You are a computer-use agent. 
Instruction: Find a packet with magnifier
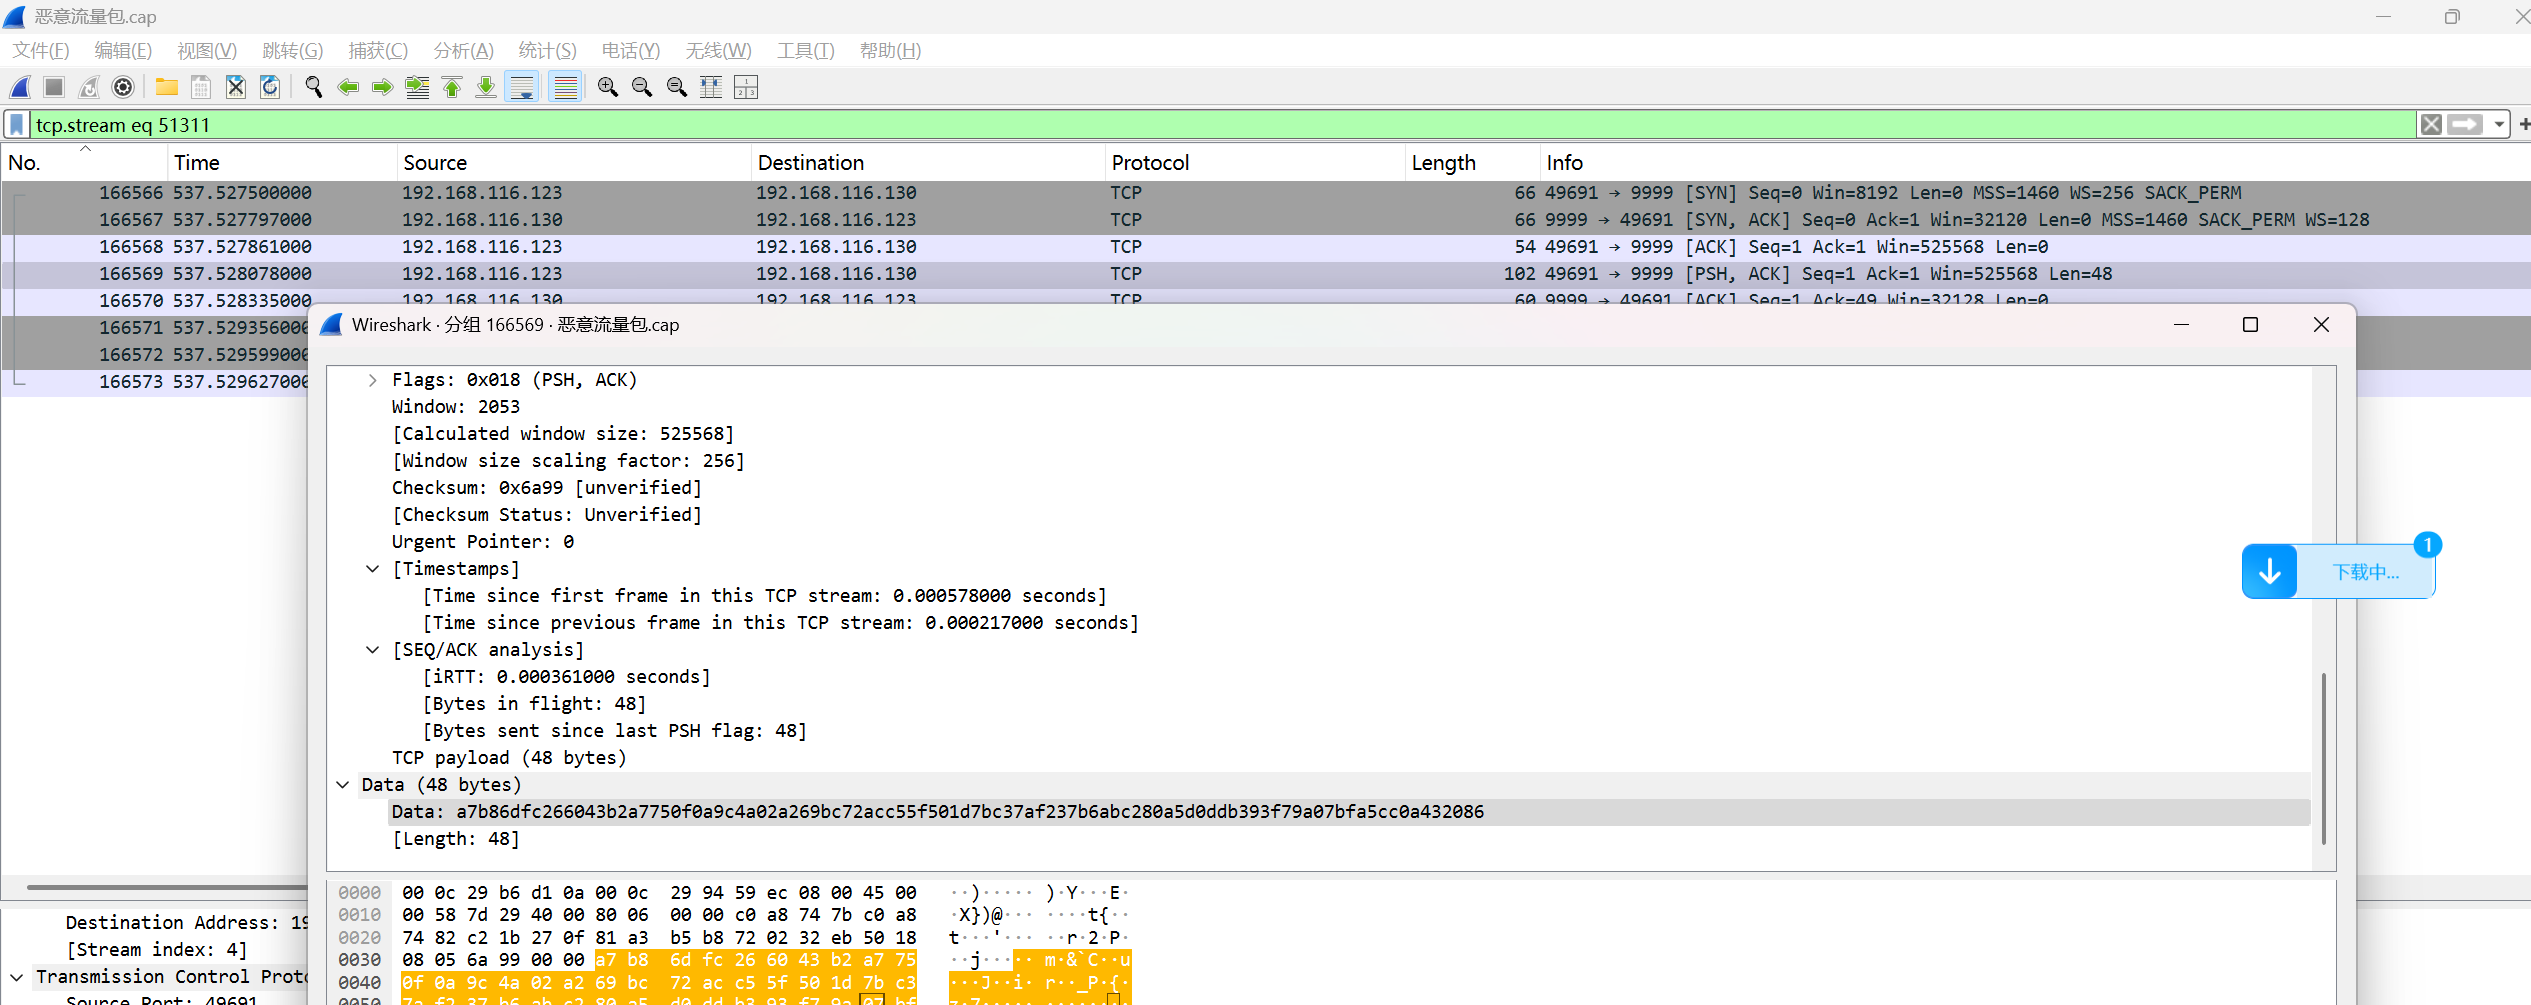[313, 87]
